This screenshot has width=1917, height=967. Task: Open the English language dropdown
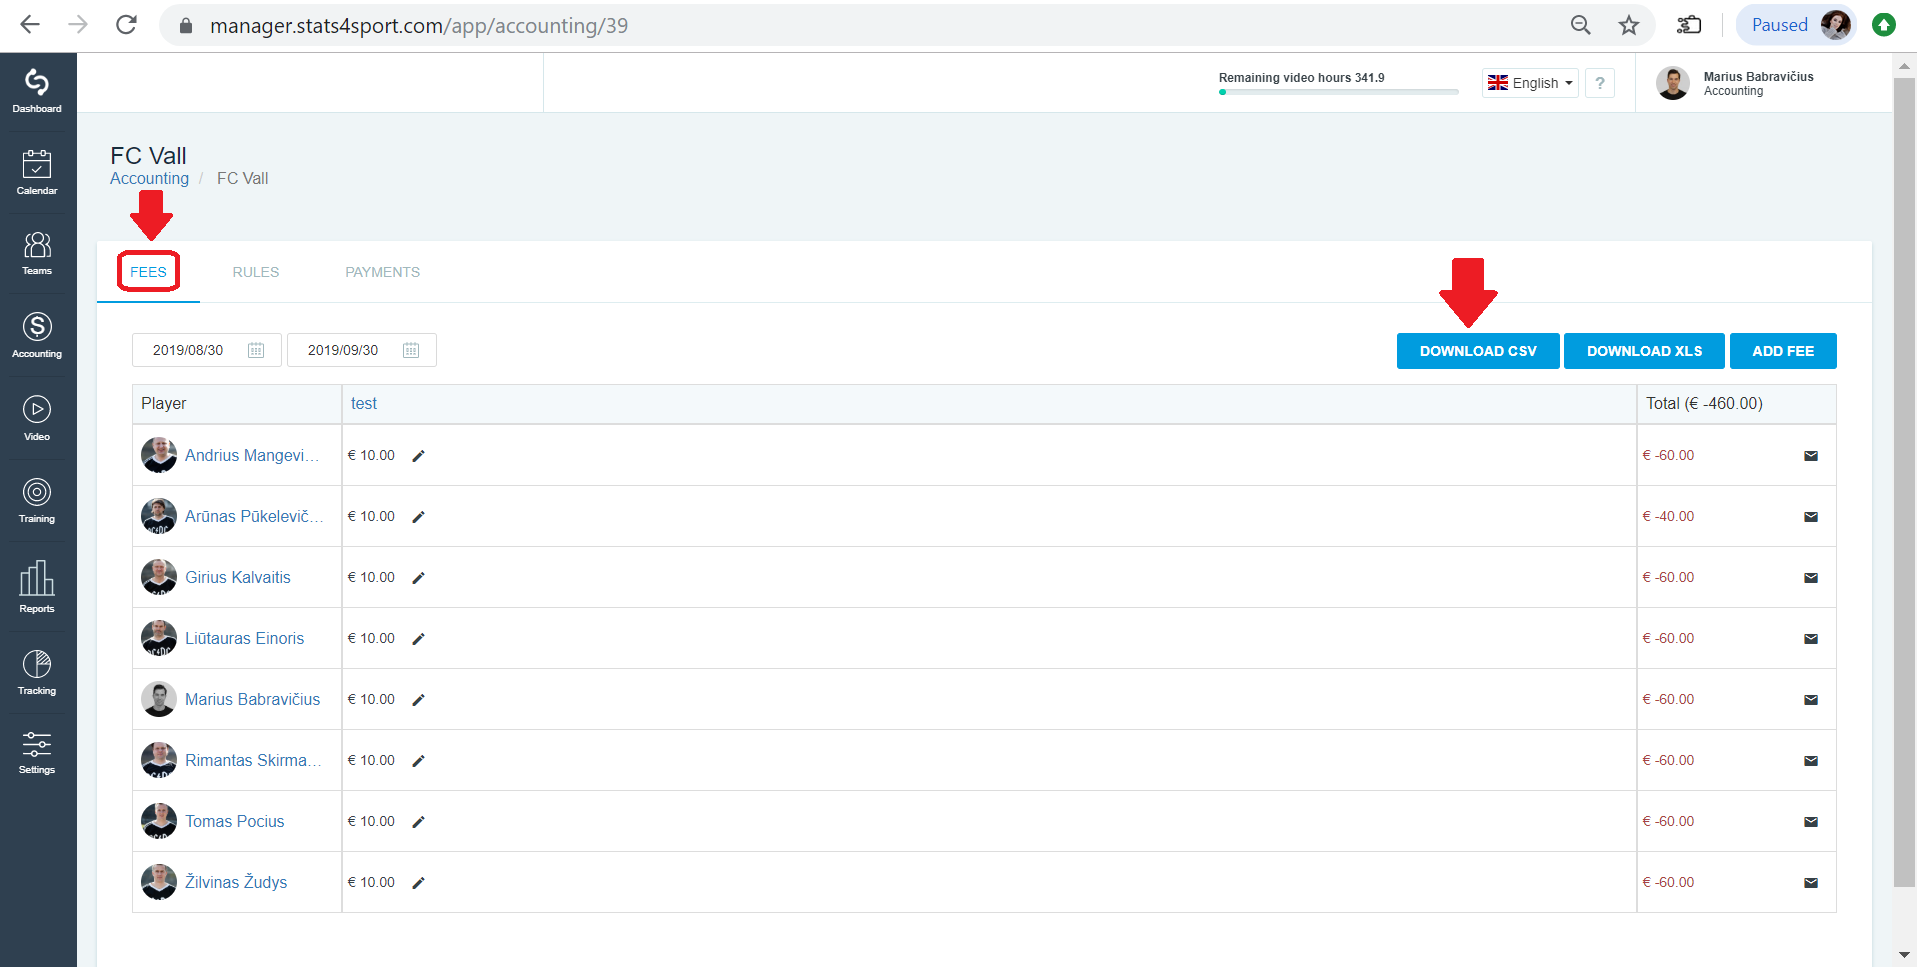(1530, 83)
